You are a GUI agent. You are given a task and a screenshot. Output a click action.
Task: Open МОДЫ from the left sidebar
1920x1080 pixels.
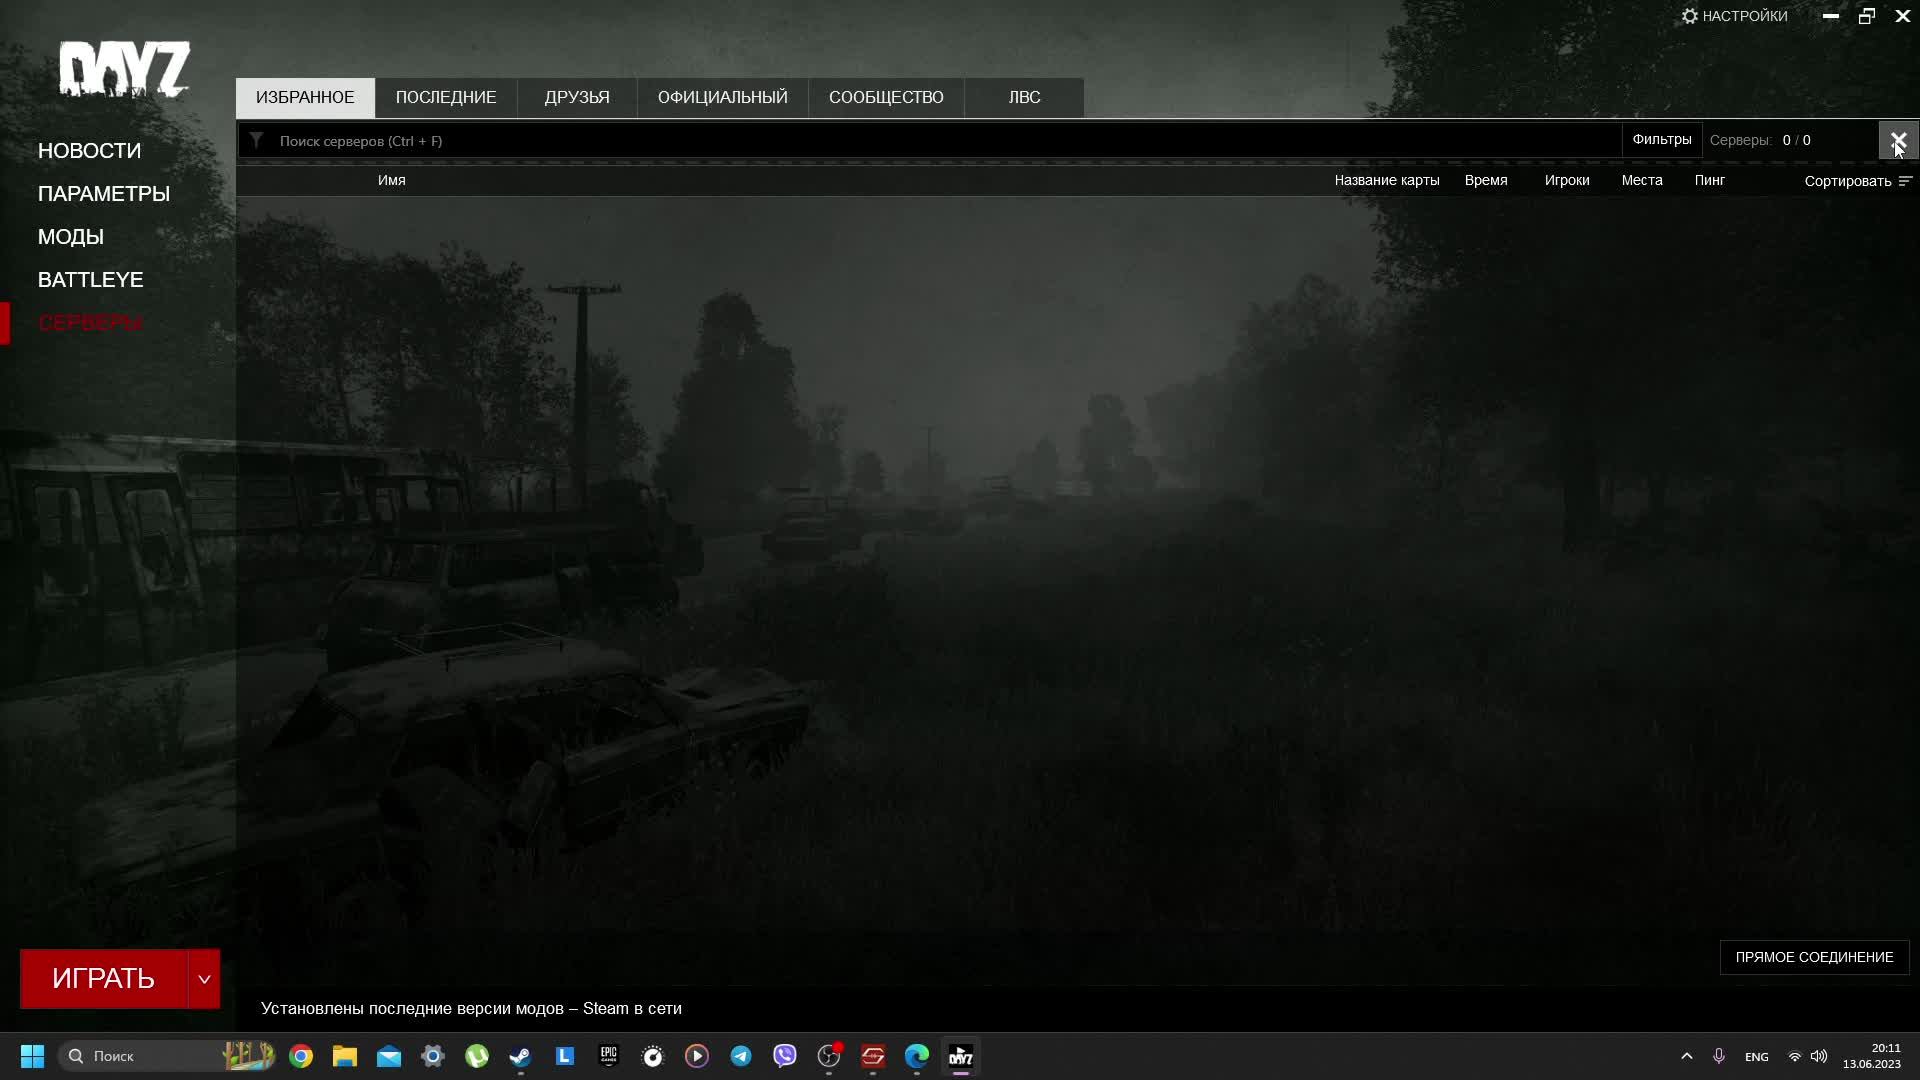(x=70, y=236)
